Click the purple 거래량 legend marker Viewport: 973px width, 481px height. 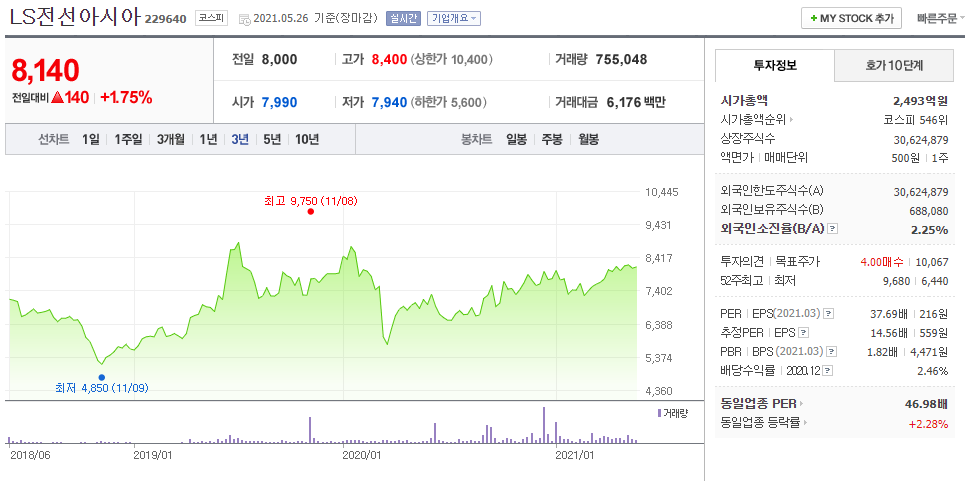pos(658,413)
